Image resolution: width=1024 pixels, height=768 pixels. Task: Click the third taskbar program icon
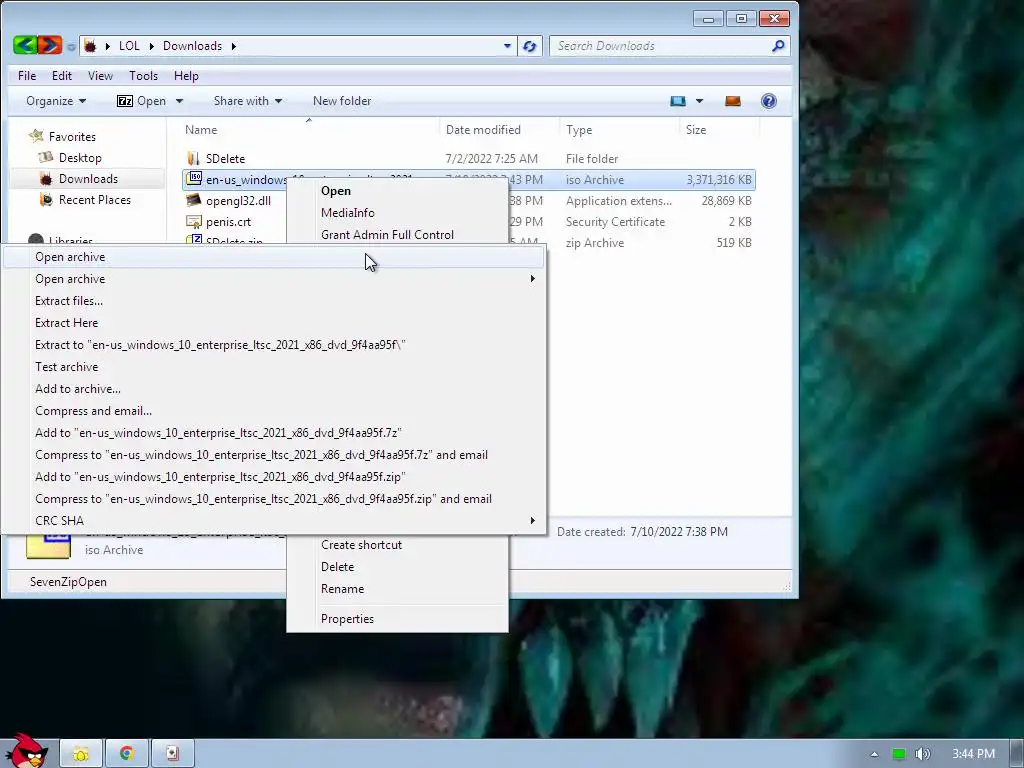172,754
